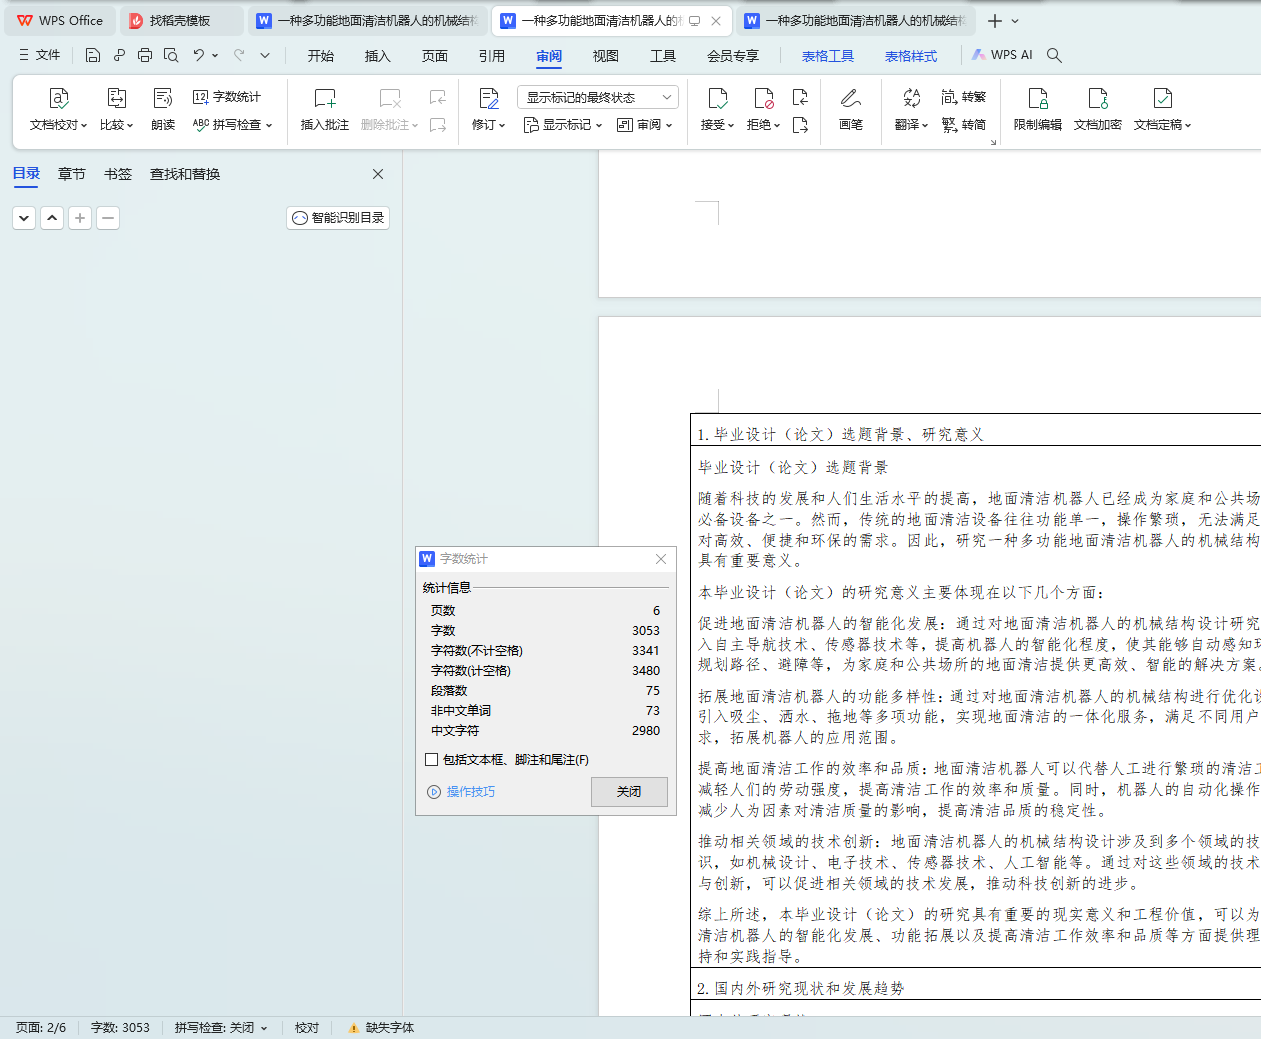Open Print Preview icon
Image resolution: width=1261 pixels, height=1039 pixels.
pos(171,55)
